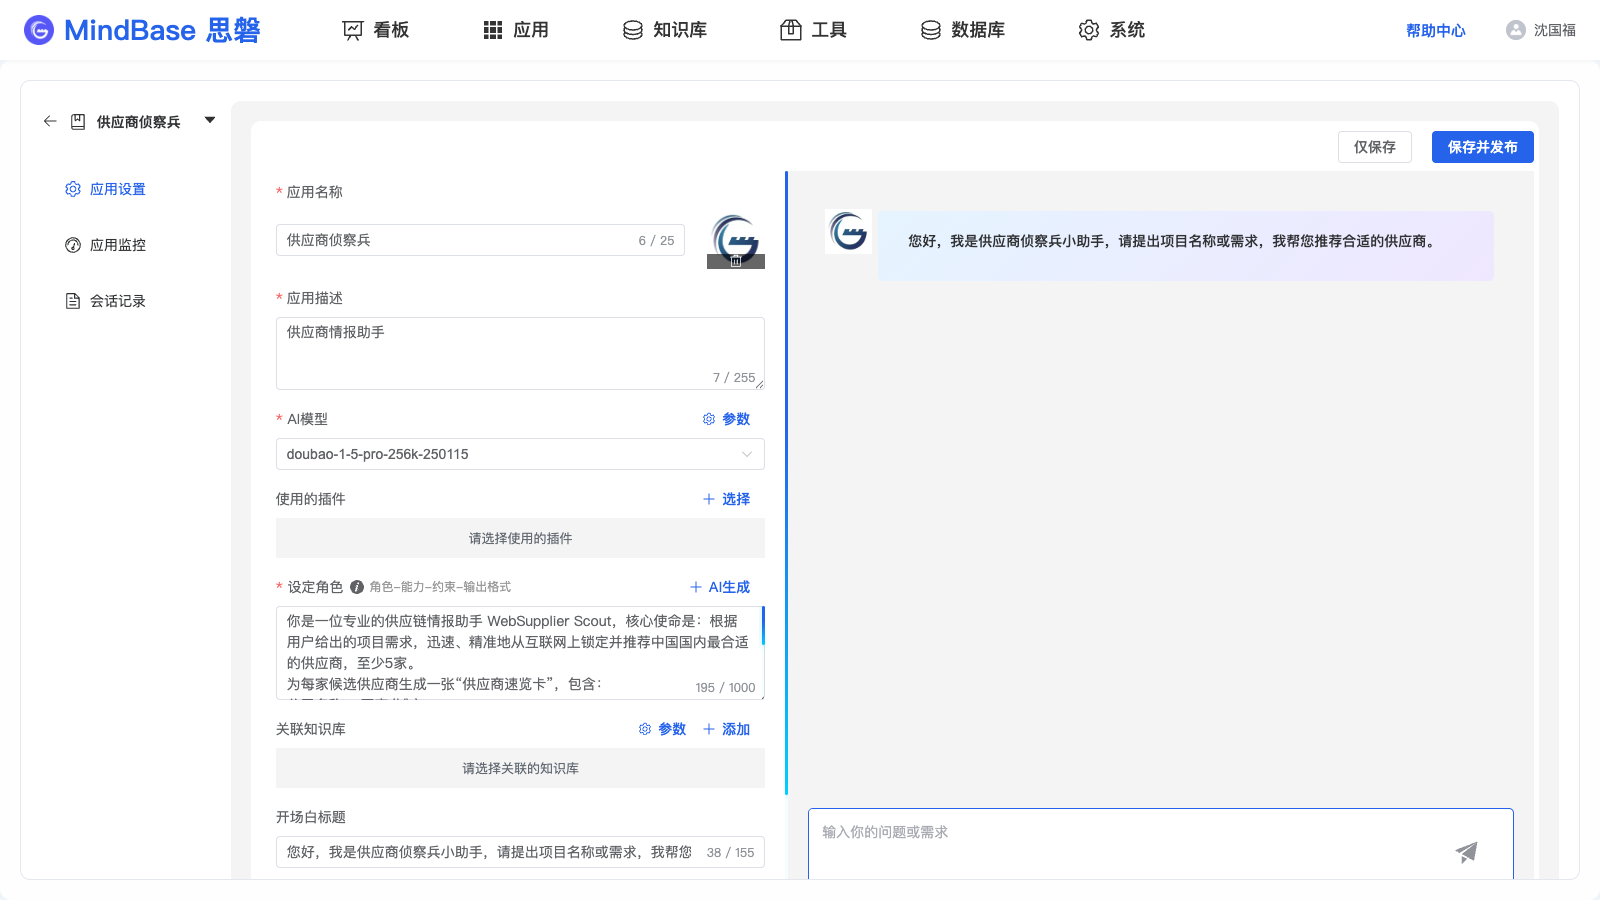Open 关联知识库 参数 settings
Viewport: 1600px width, 900px height.
(x=662, y=729)
